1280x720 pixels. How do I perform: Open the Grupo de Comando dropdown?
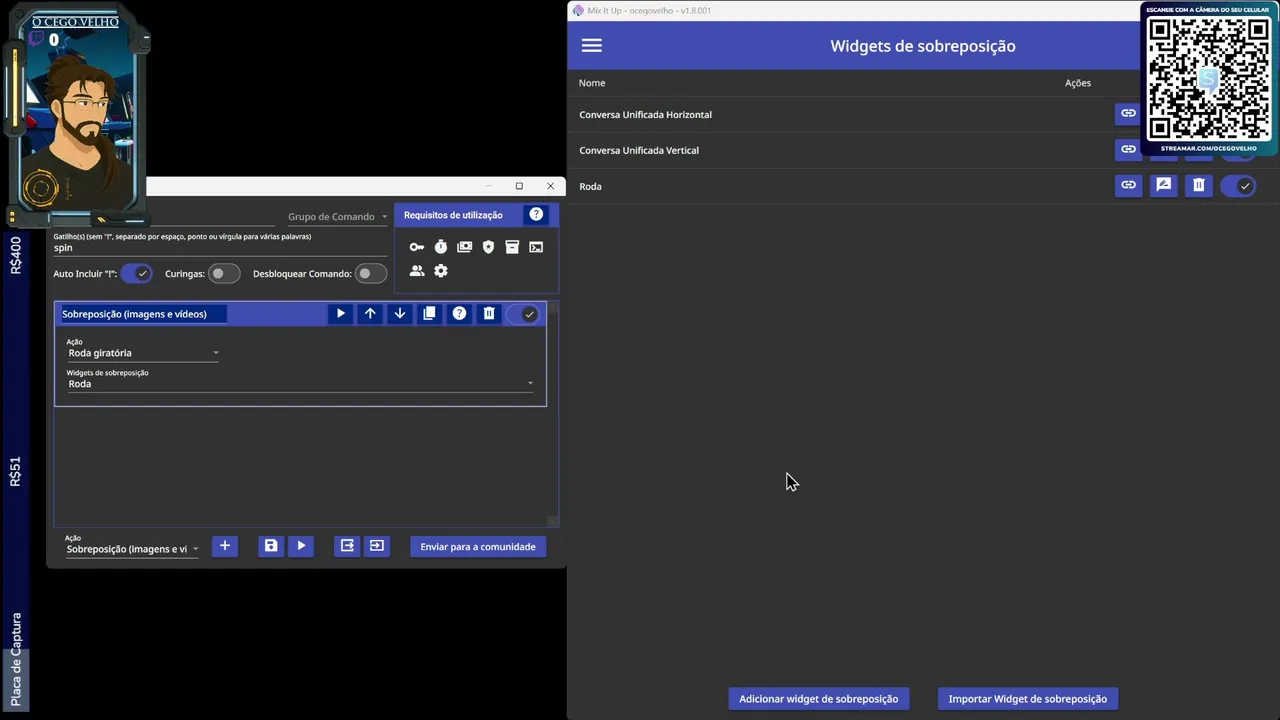[337, 217]
